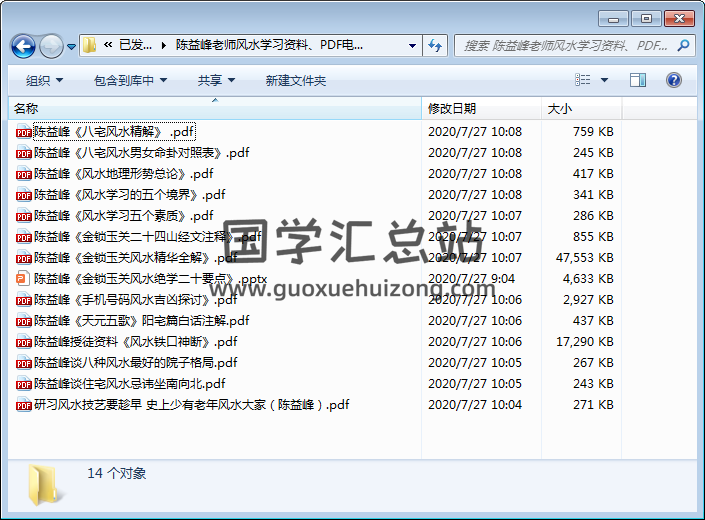Toggle the preview pane icon
Screen dimensions: 705x520
[x=638, y=80]
